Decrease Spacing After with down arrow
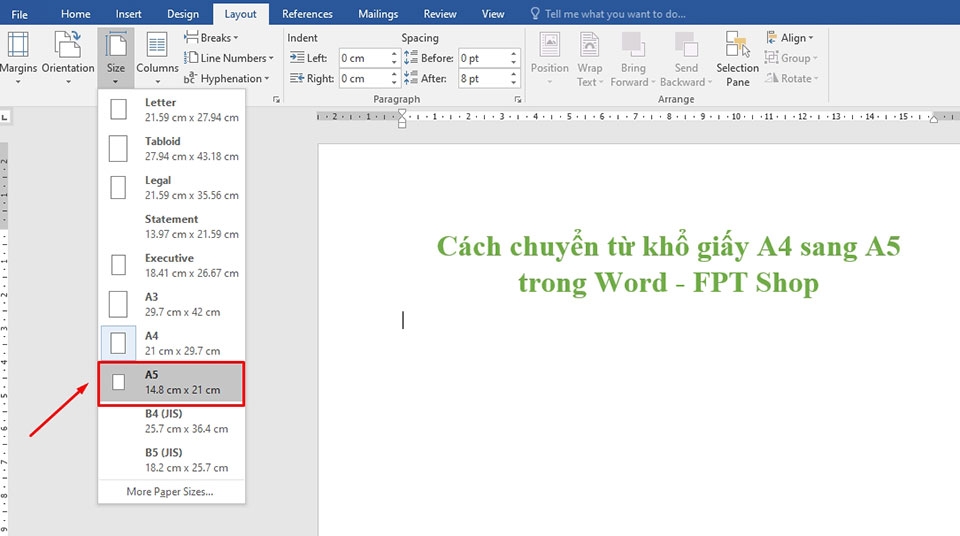 coord(514,82)
